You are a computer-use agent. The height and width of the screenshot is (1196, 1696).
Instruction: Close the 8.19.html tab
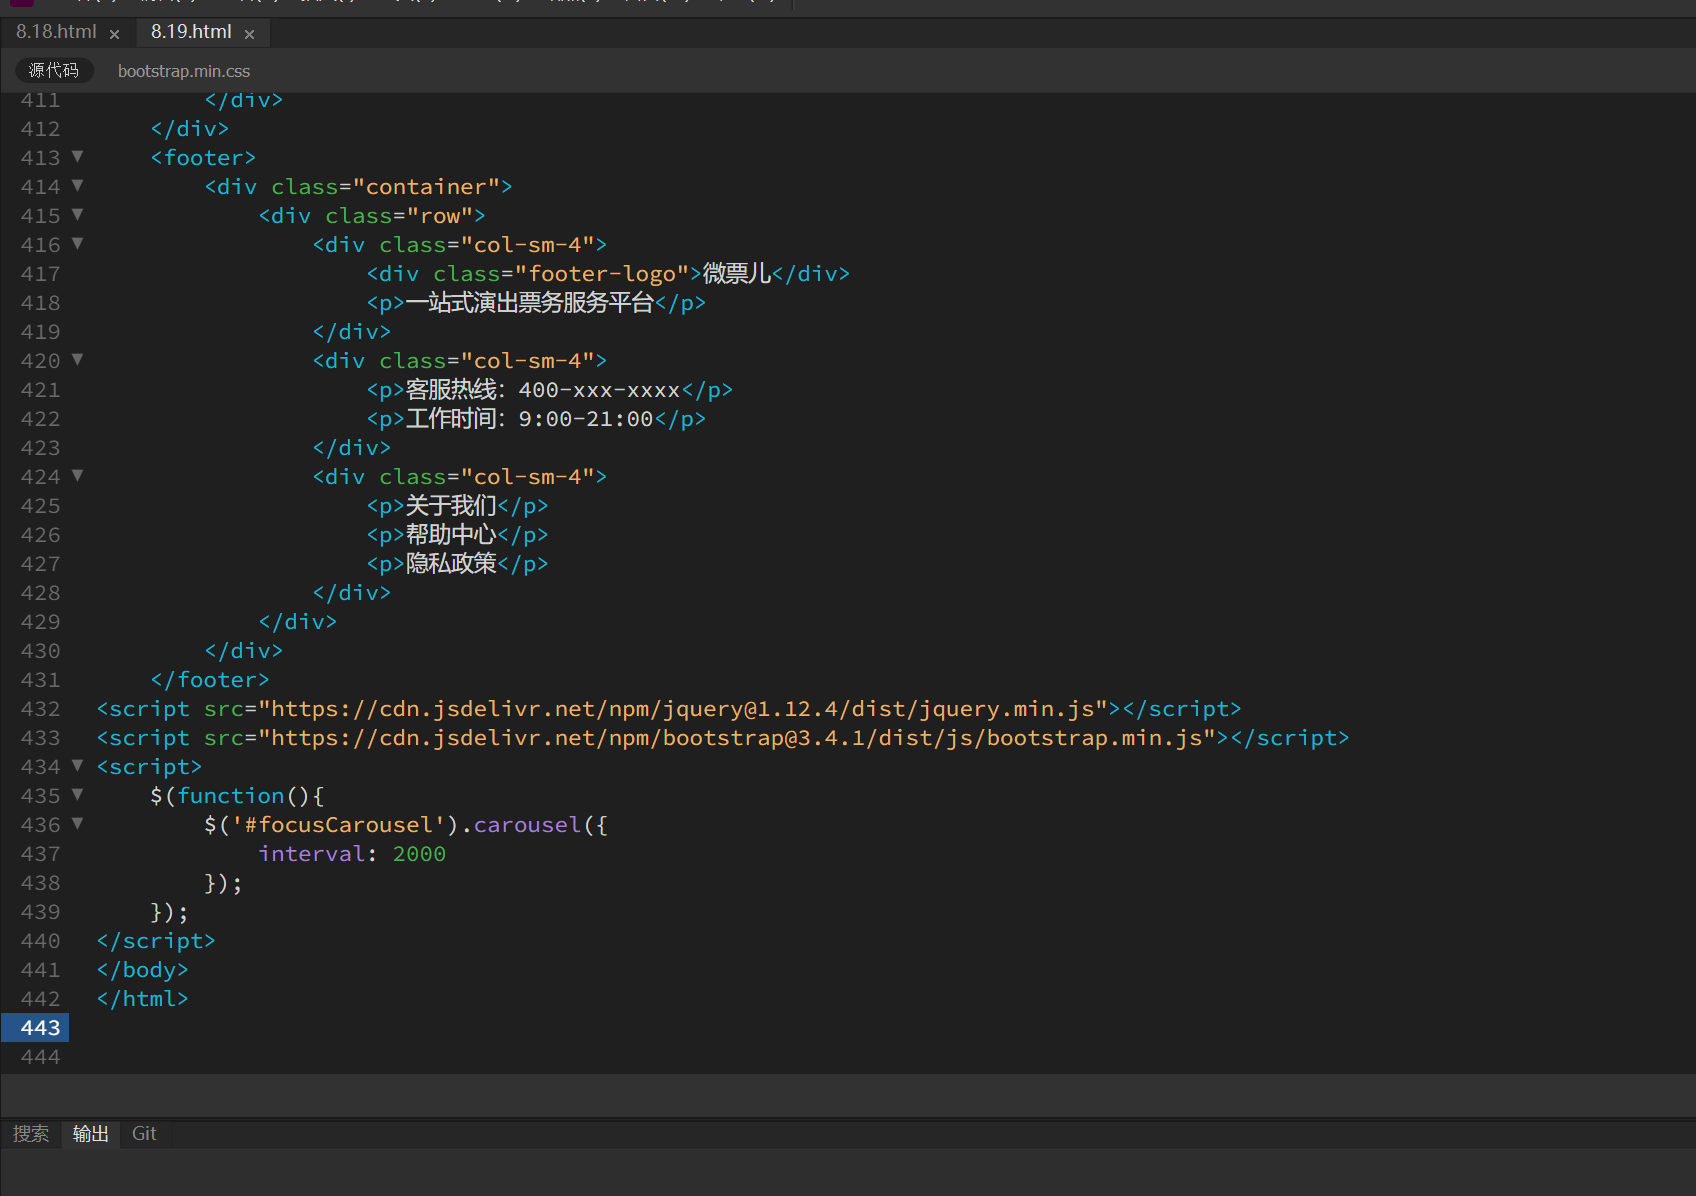[249, 34]
